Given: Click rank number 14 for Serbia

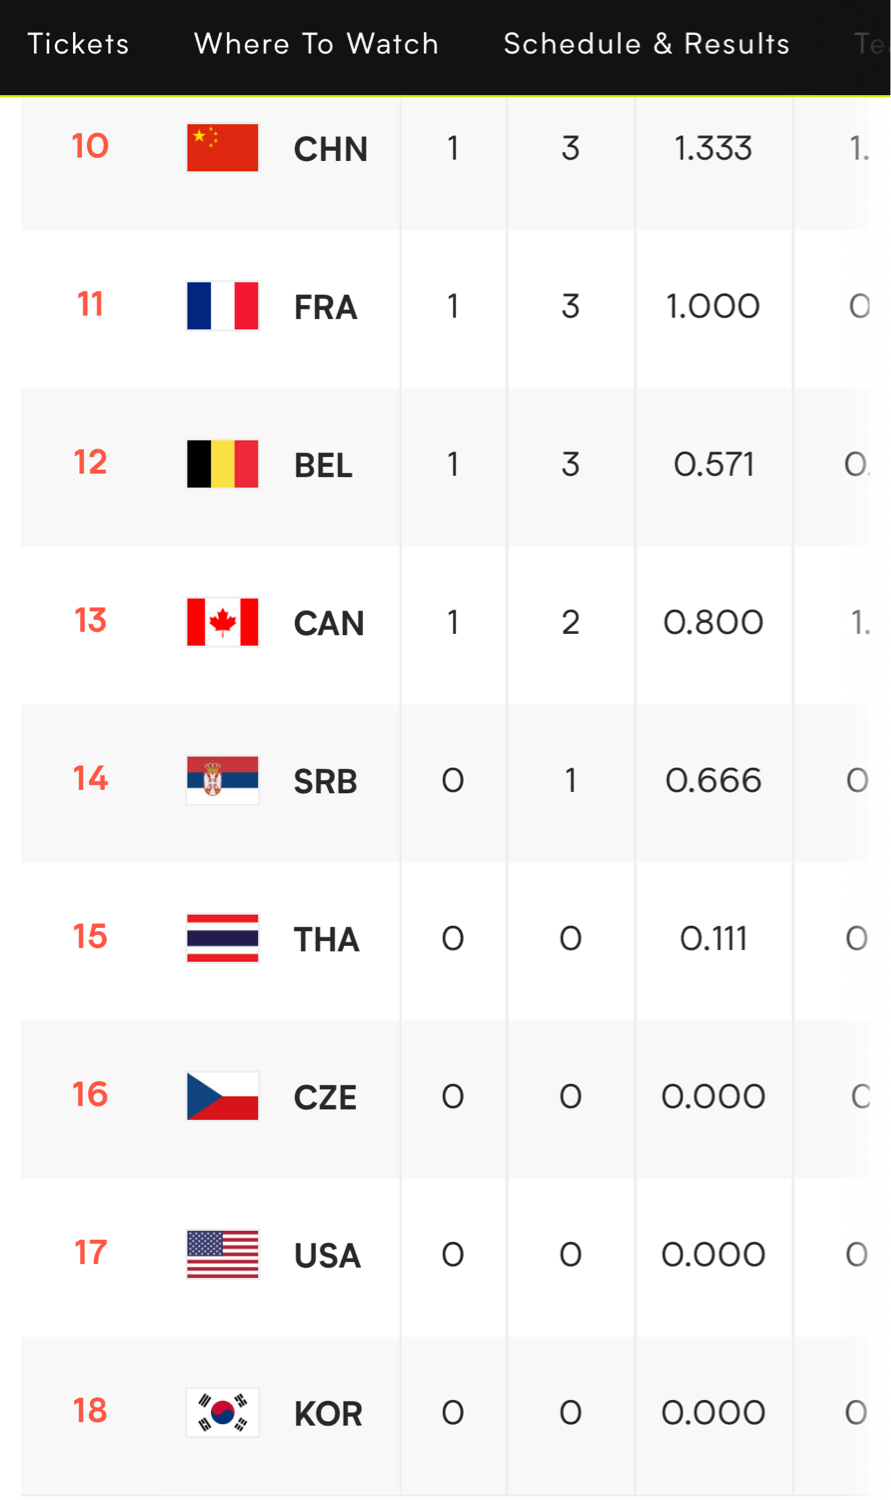Looking at the screenshot, I should tap(90, 778).
